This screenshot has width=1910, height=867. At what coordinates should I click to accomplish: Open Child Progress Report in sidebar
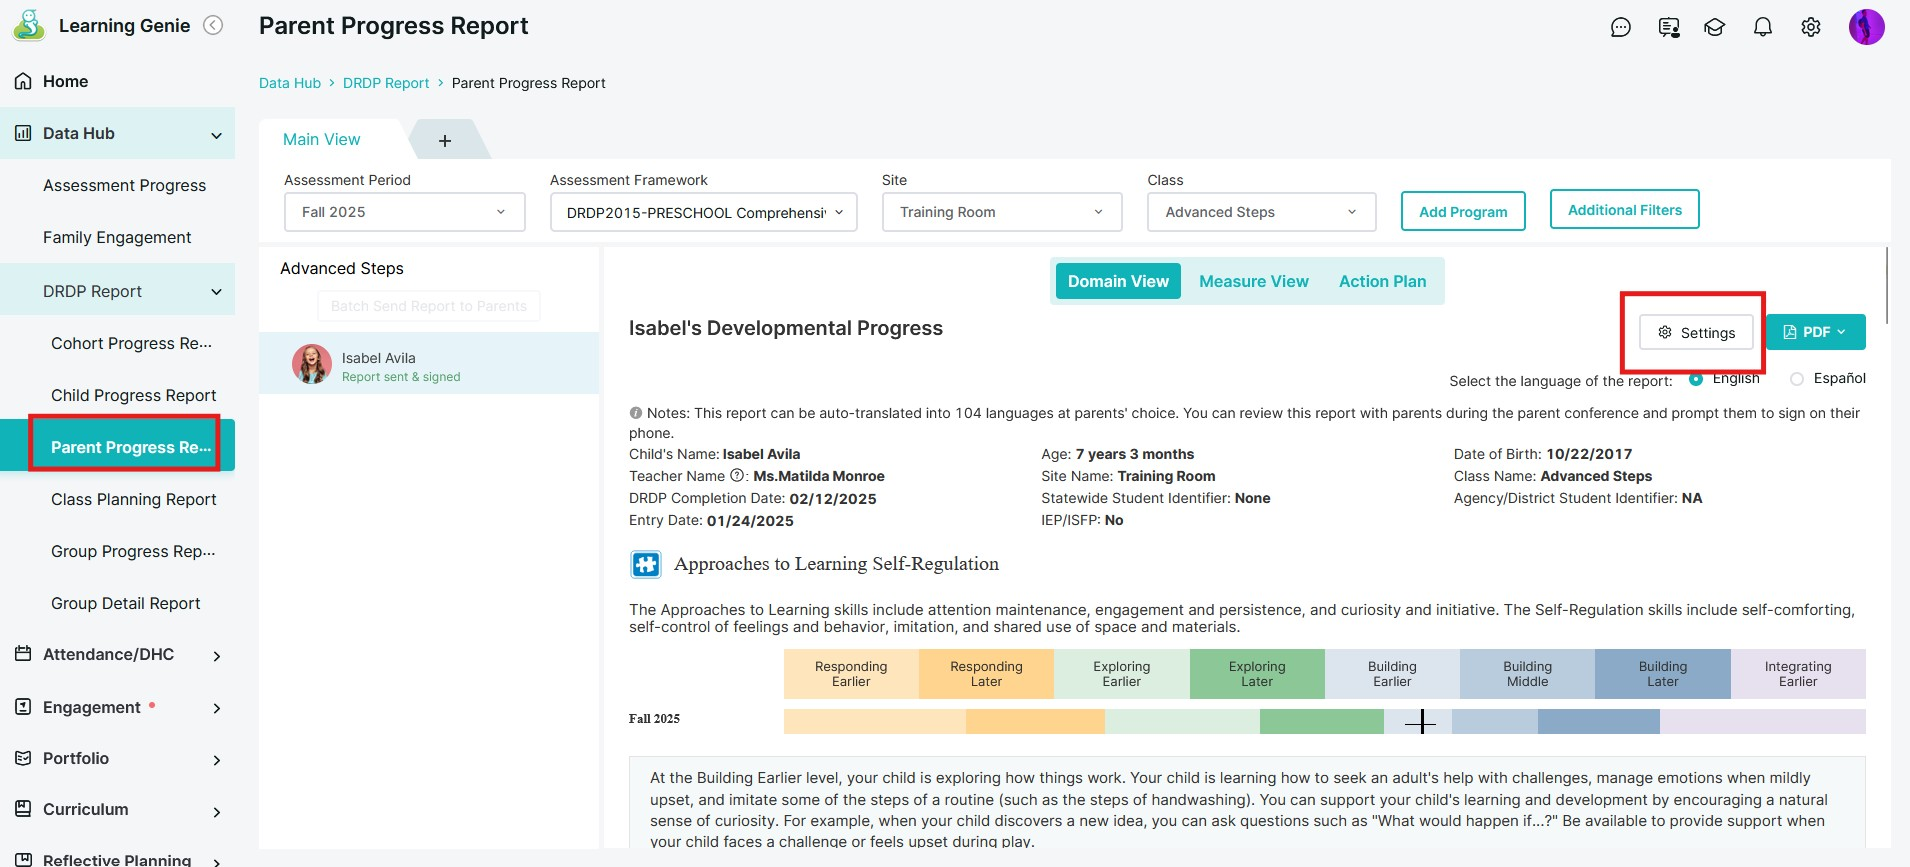click(133, 395)
